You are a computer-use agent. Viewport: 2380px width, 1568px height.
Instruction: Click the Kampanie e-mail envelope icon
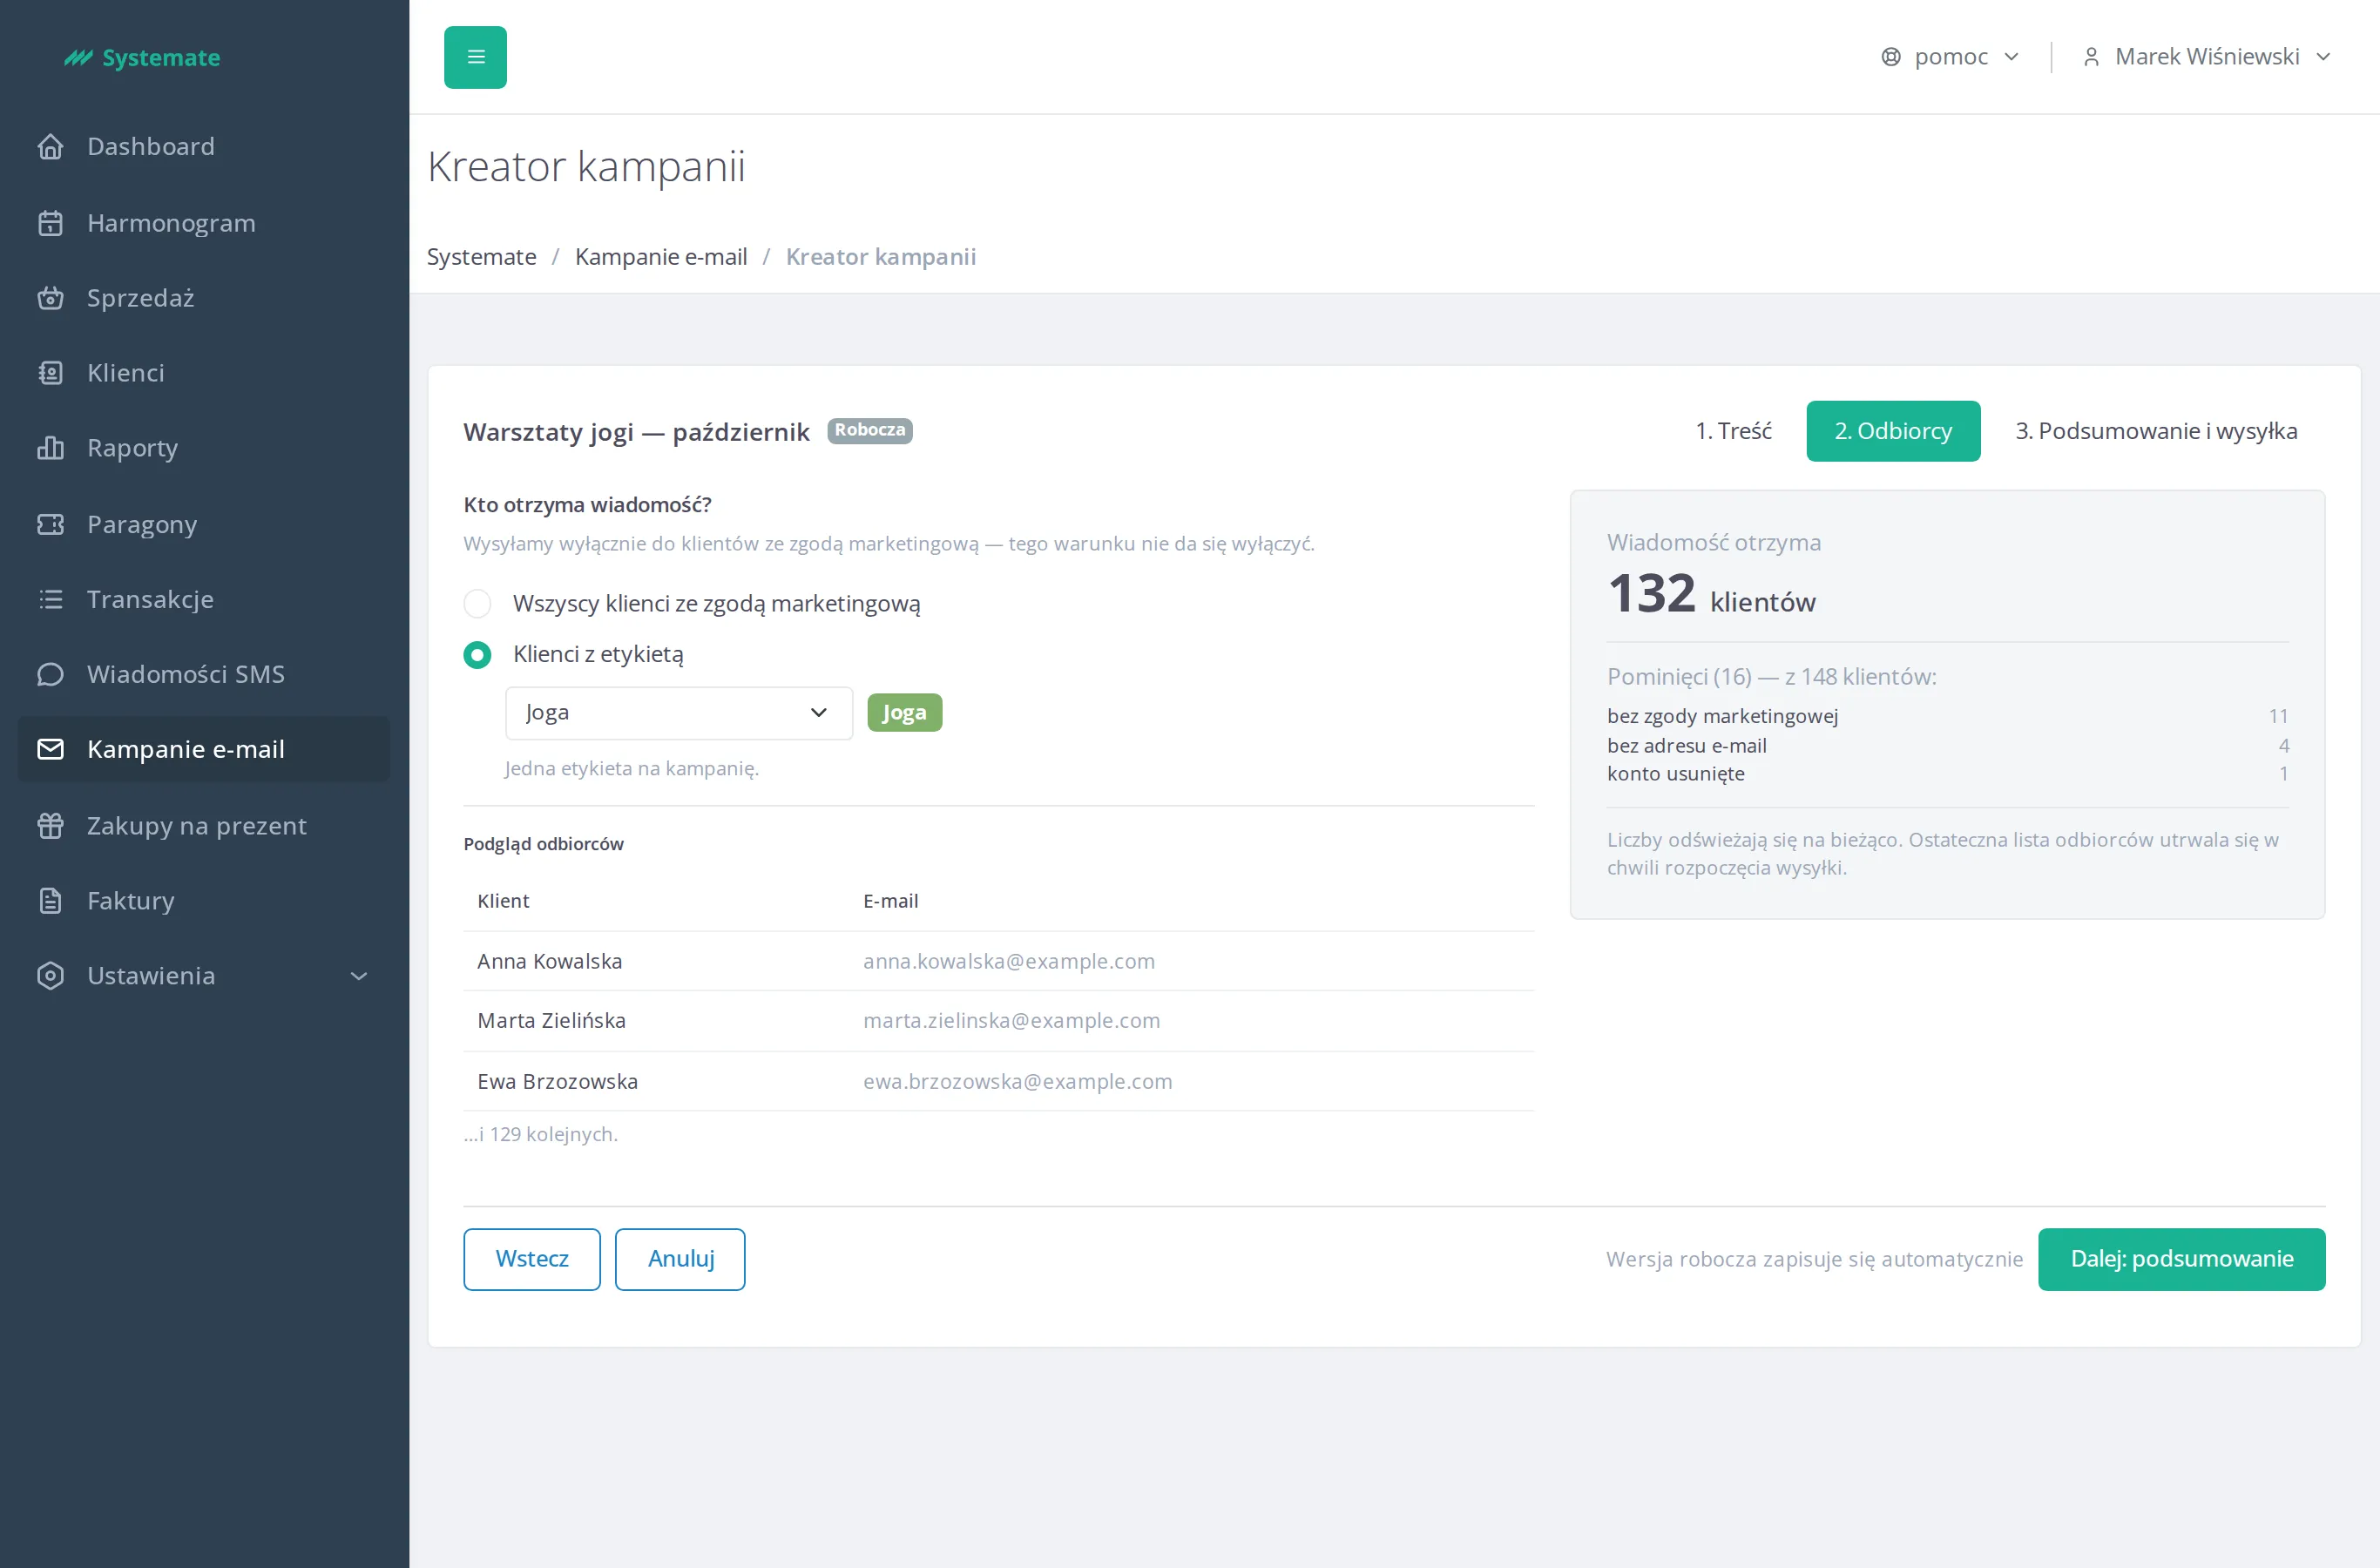click(x=50, y=749)
